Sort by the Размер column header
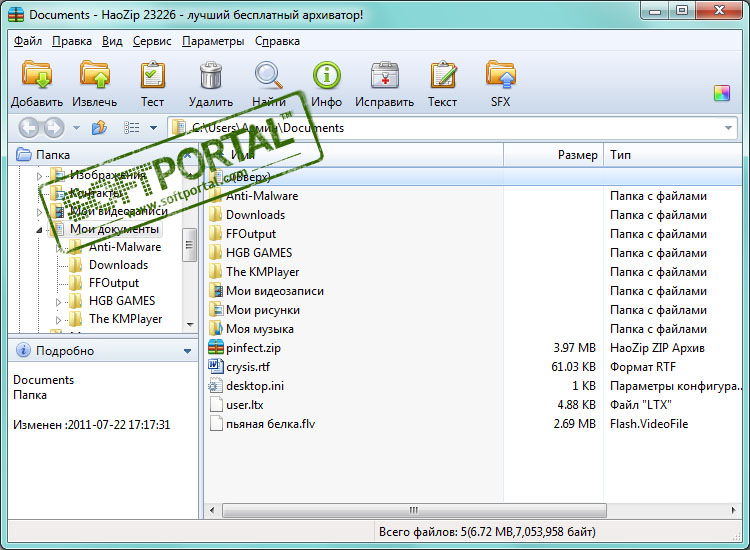 tap(553, 155)
